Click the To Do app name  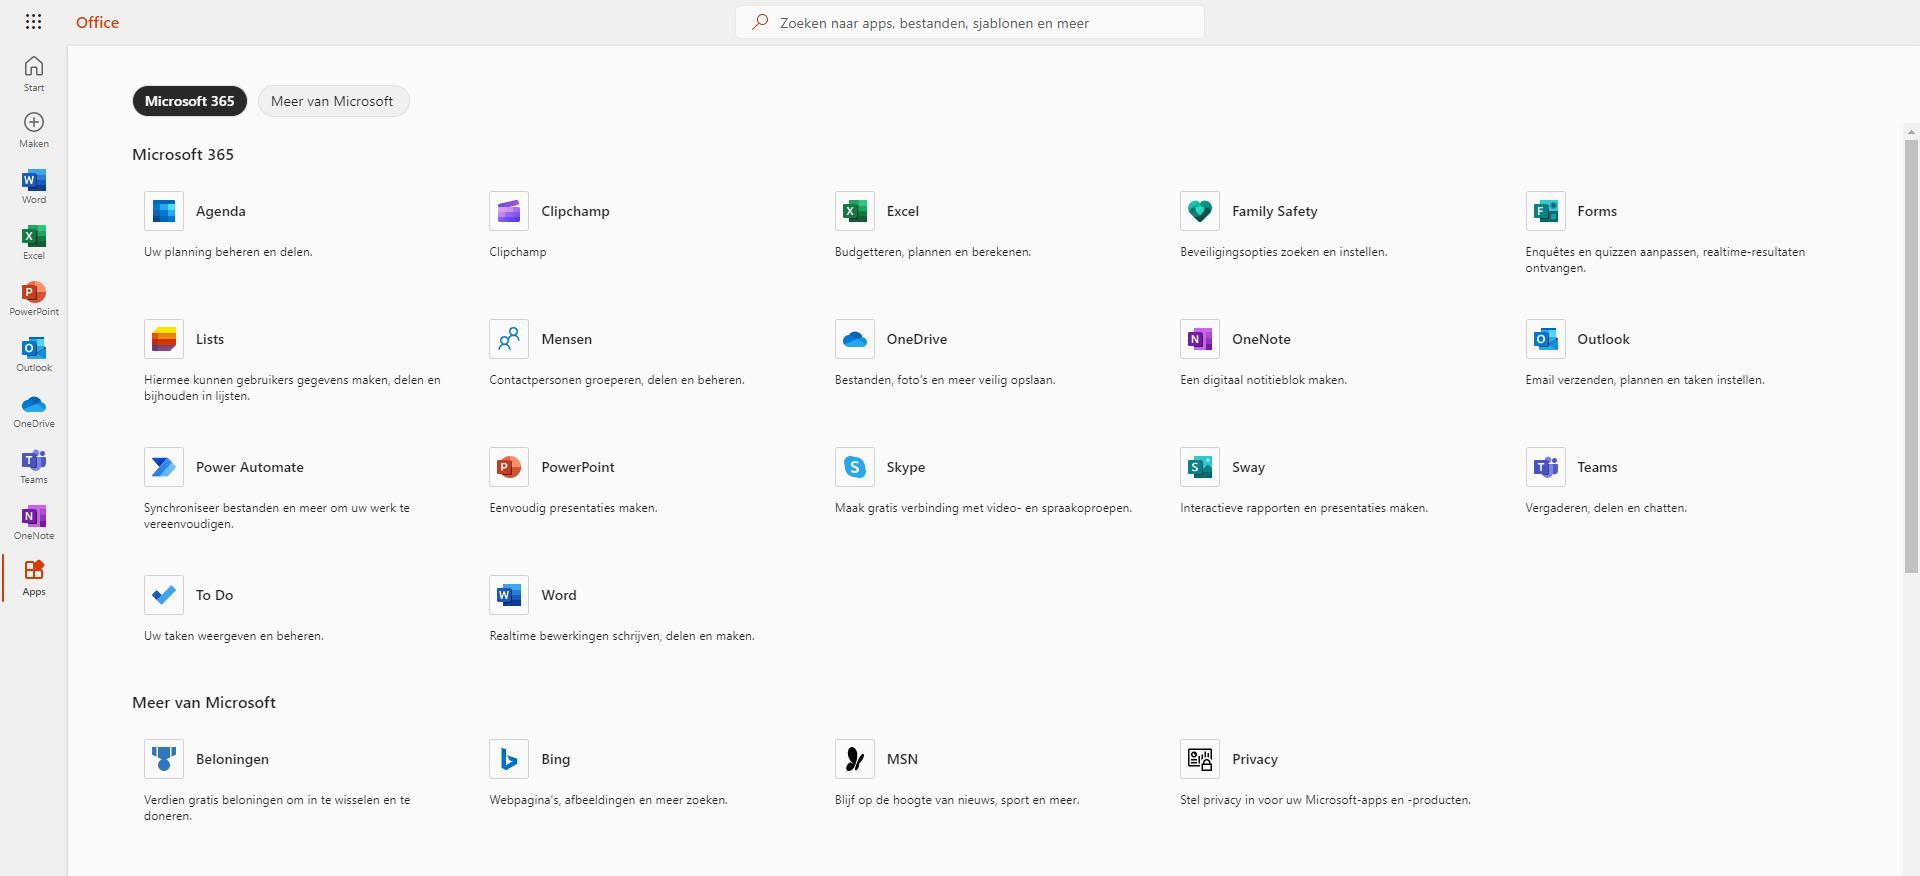point(214,595)
